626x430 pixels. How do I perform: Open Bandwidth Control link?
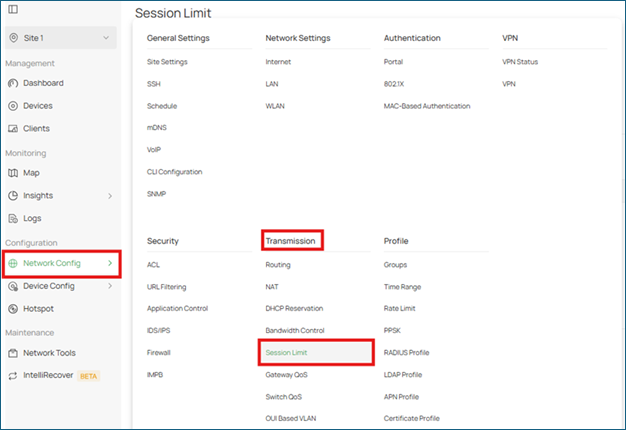coord(295,331)
